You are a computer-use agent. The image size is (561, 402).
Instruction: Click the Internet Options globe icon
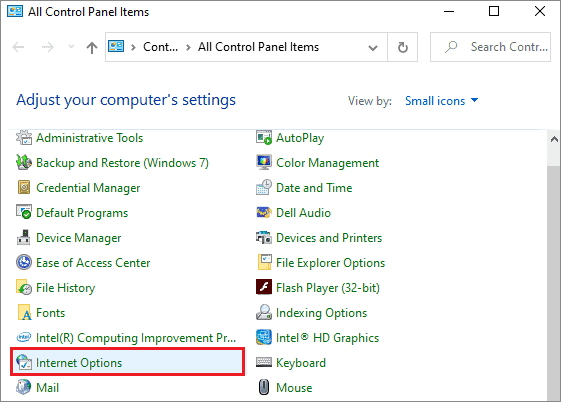tap(24, 362)
